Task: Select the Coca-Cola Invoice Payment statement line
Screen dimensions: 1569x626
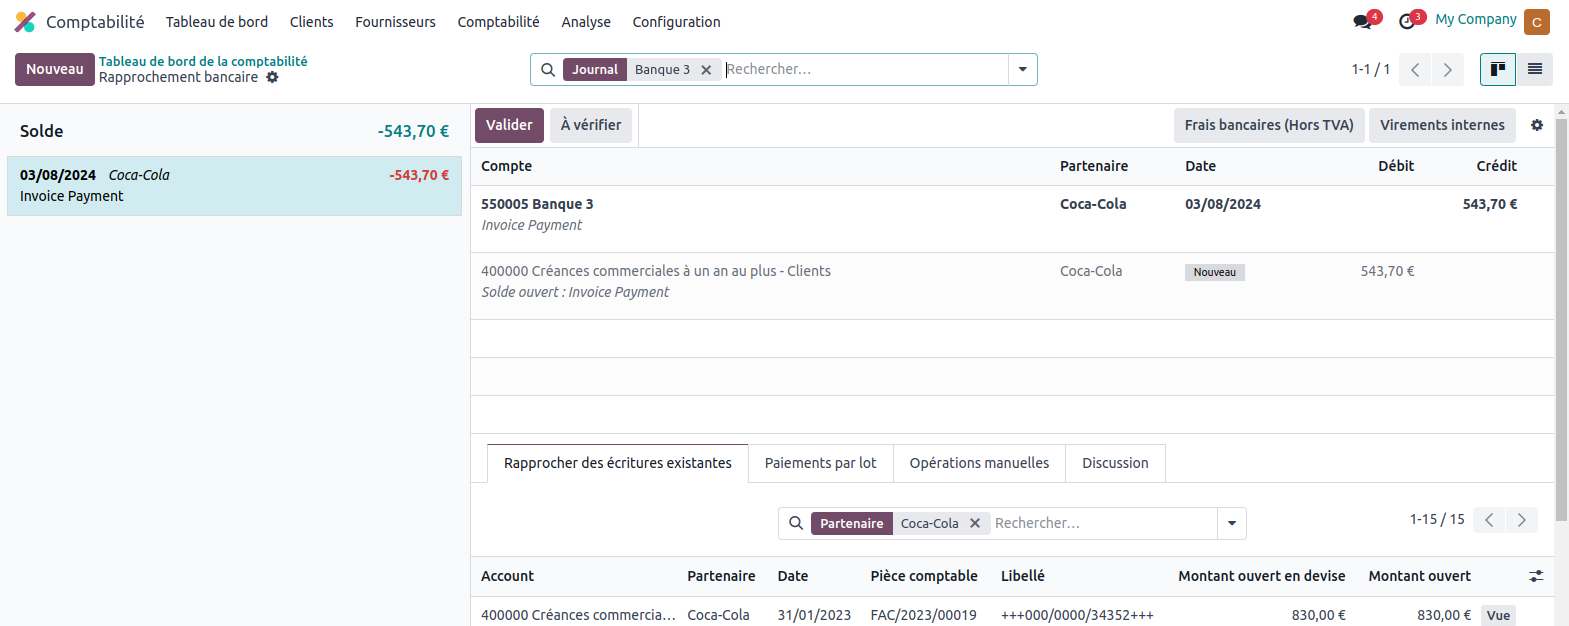Action: pos(234,186)
